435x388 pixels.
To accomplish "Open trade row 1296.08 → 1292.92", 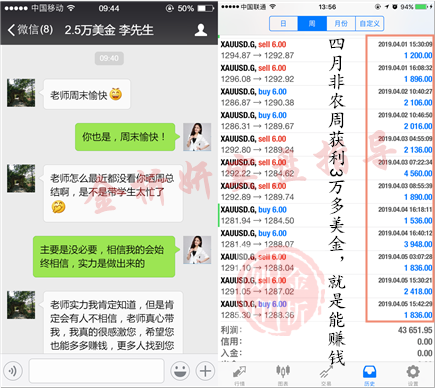I will [326, 73].
